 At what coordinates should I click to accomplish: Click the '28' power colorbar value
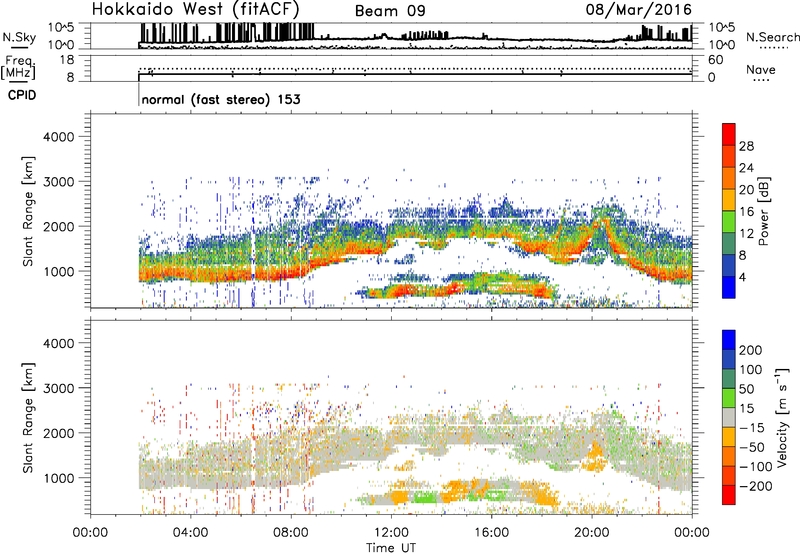pyautogui.click(x=746, y=146)
